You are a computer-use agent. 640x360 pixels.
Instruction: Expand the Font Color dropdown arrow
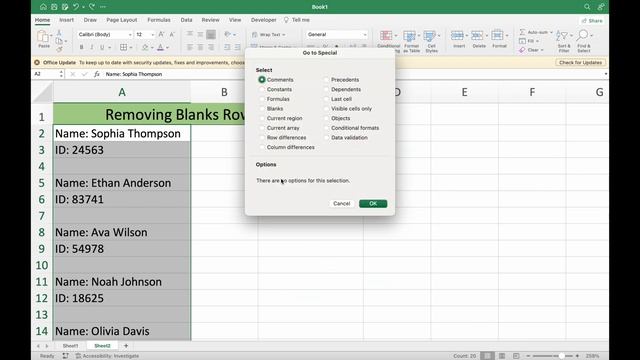[168, 48]
